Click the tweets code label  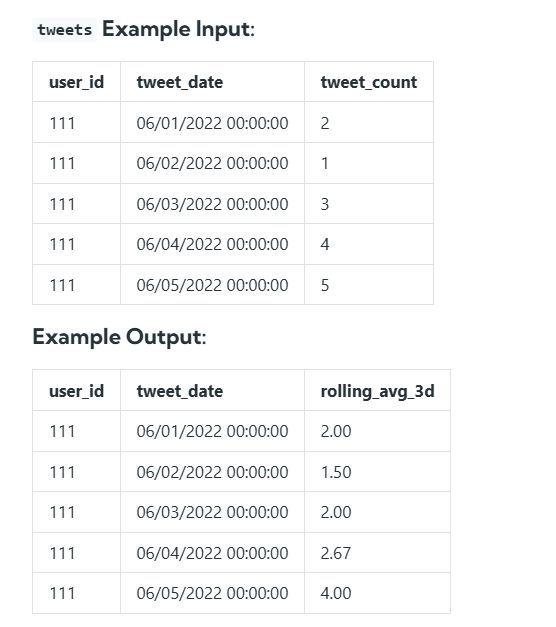coord(64,30)
